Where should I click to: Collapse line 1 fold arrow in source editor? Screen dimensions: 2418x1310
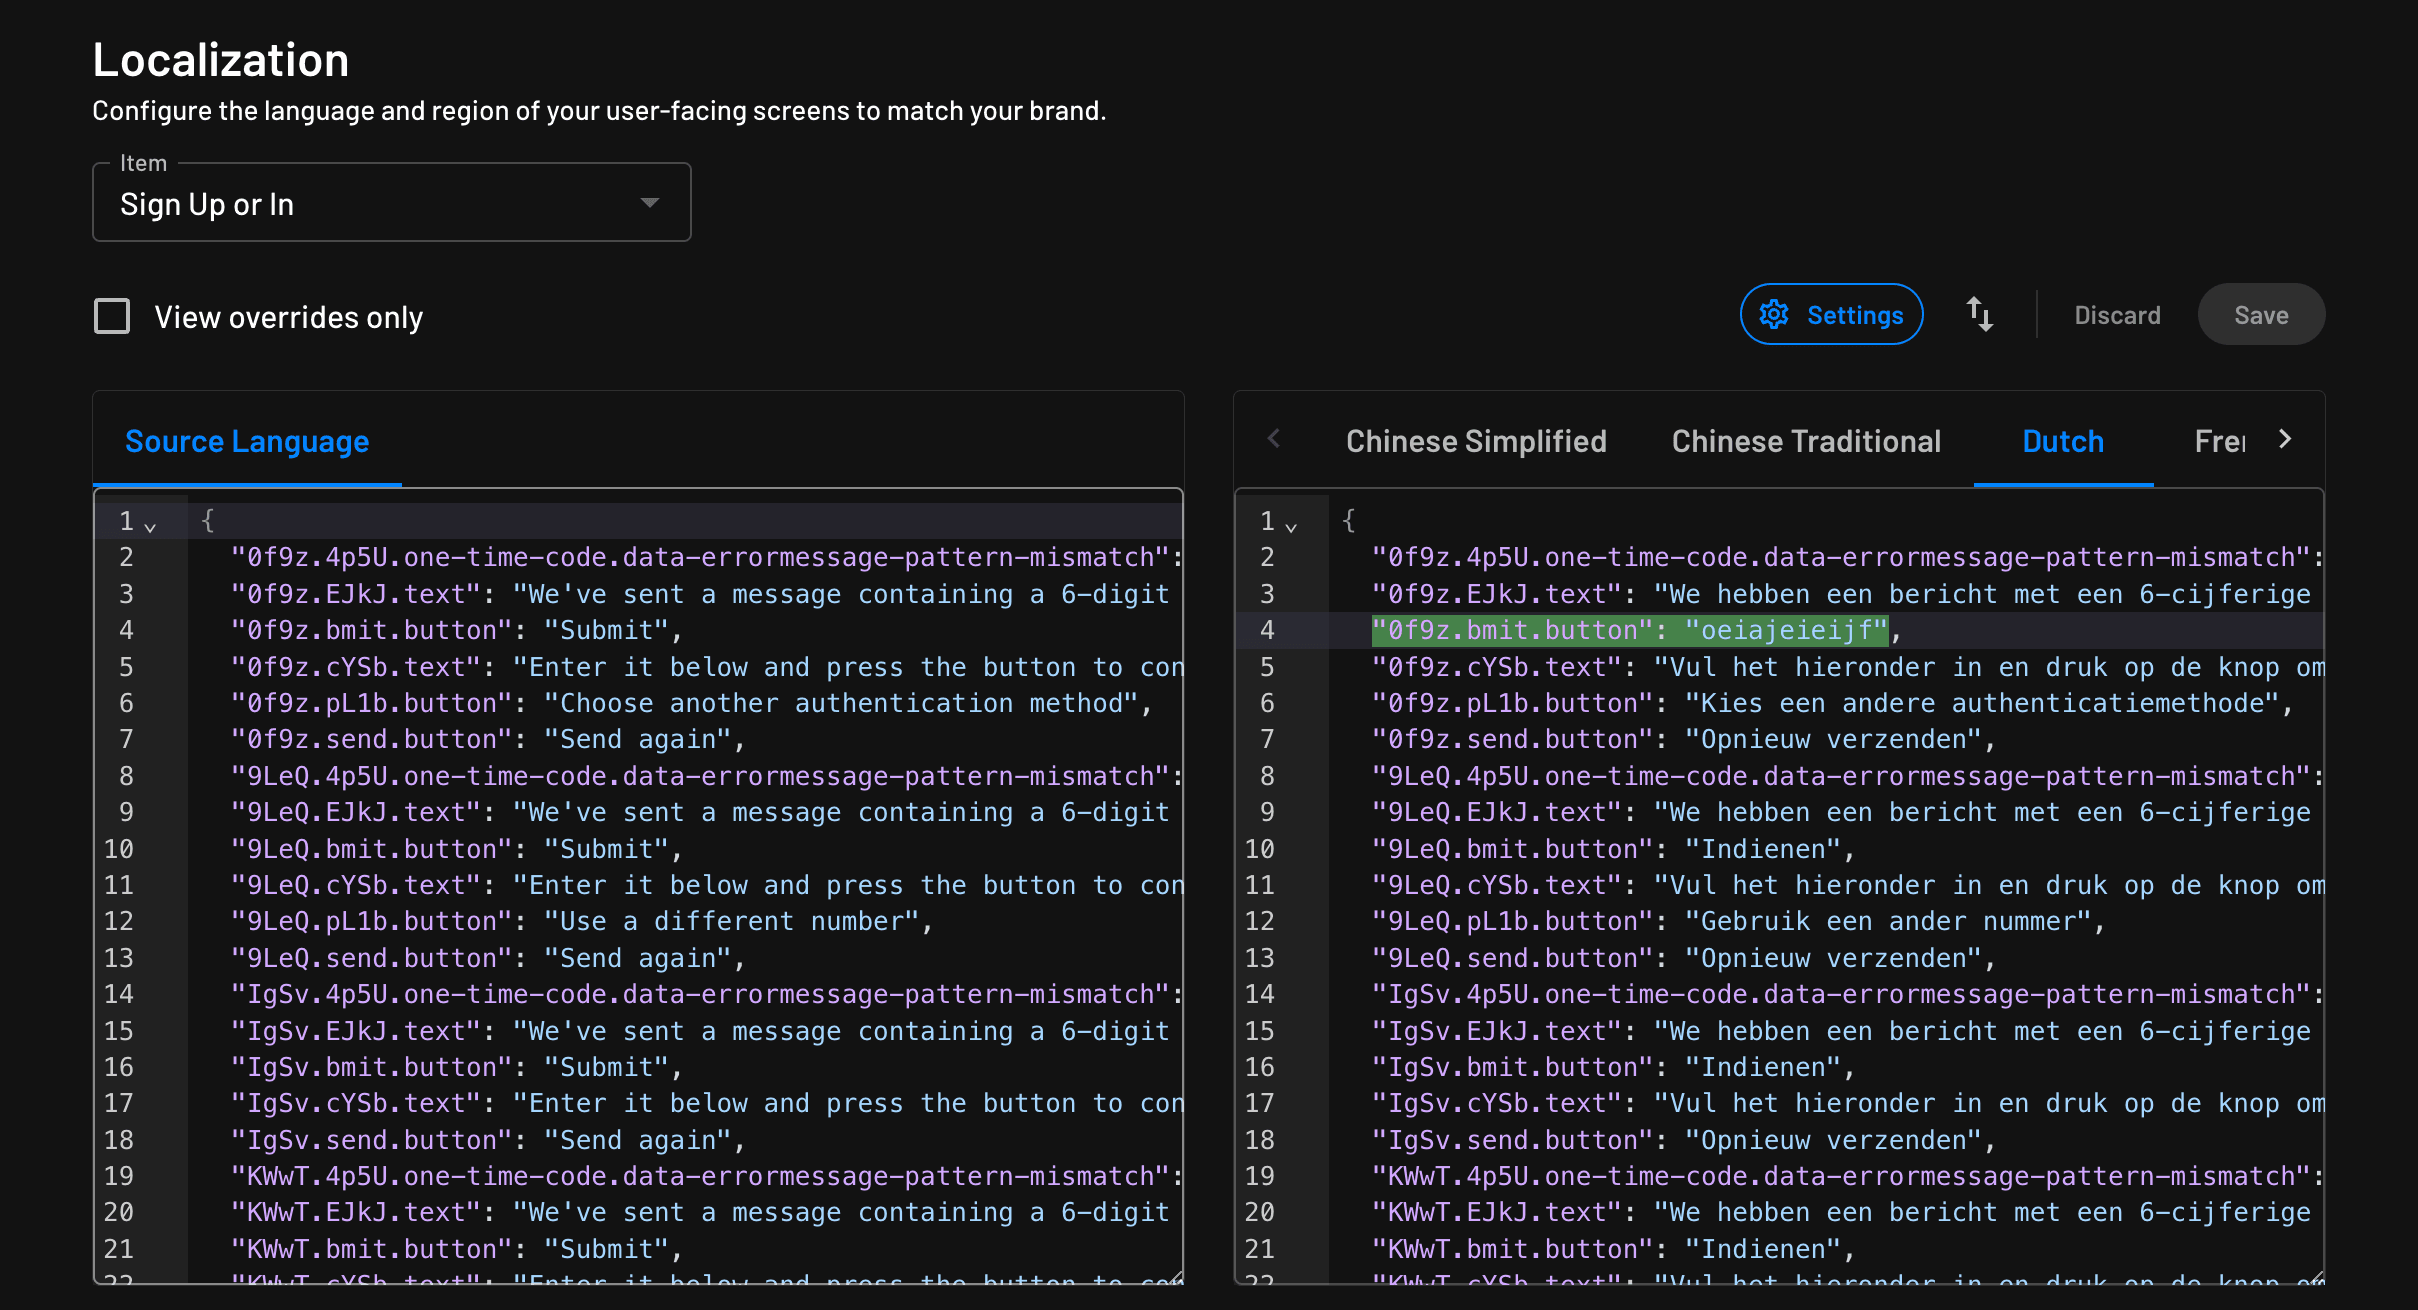tap(150, 526)
